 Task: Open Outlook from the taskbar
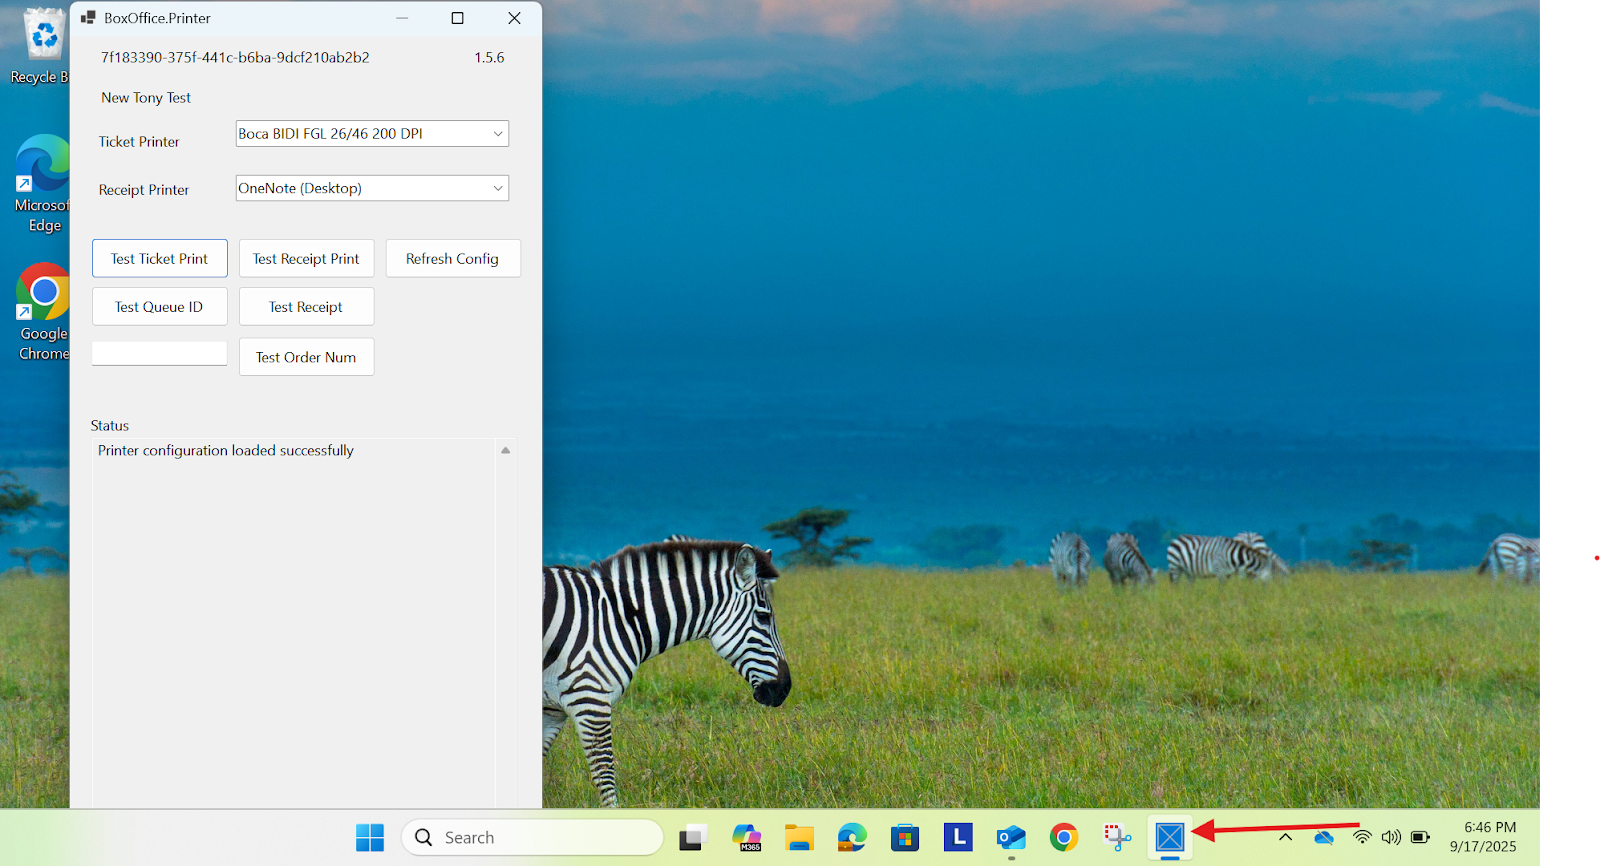pyautogui.click(x=1011, y=837)
